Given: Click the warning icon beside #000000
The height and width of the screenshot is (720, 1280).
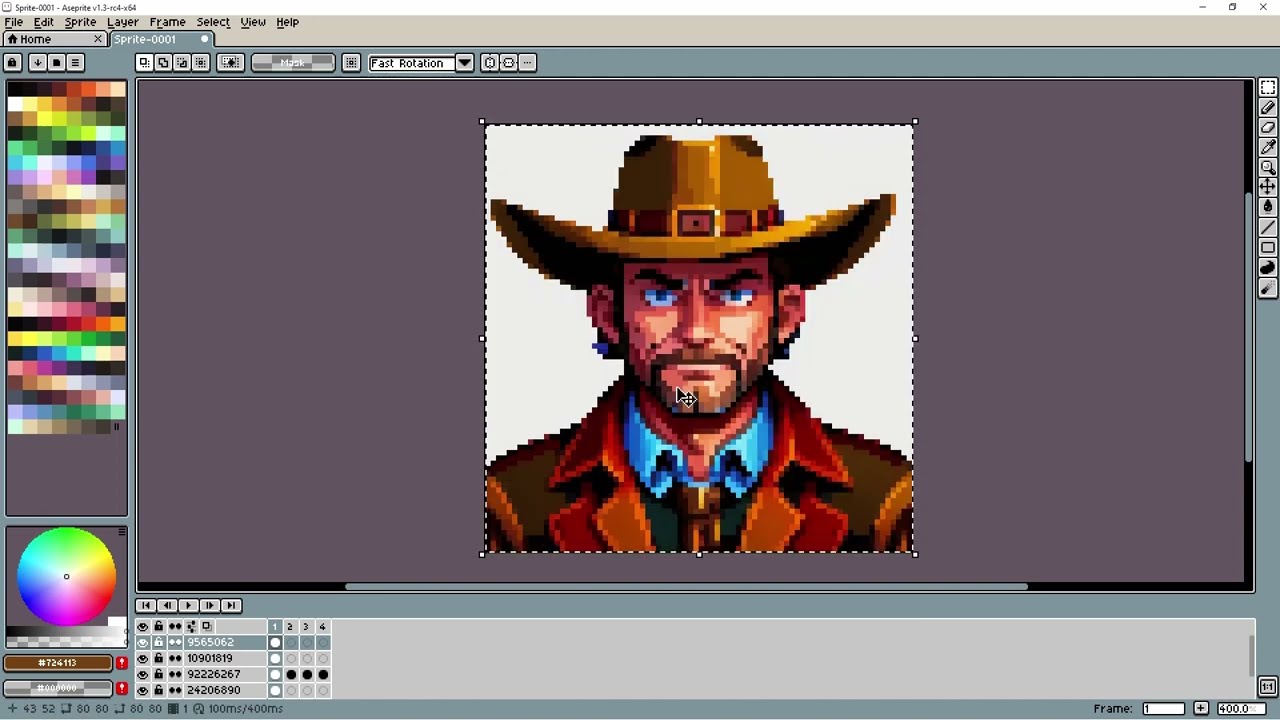Looking at the screenshot, I should point(122,688).
